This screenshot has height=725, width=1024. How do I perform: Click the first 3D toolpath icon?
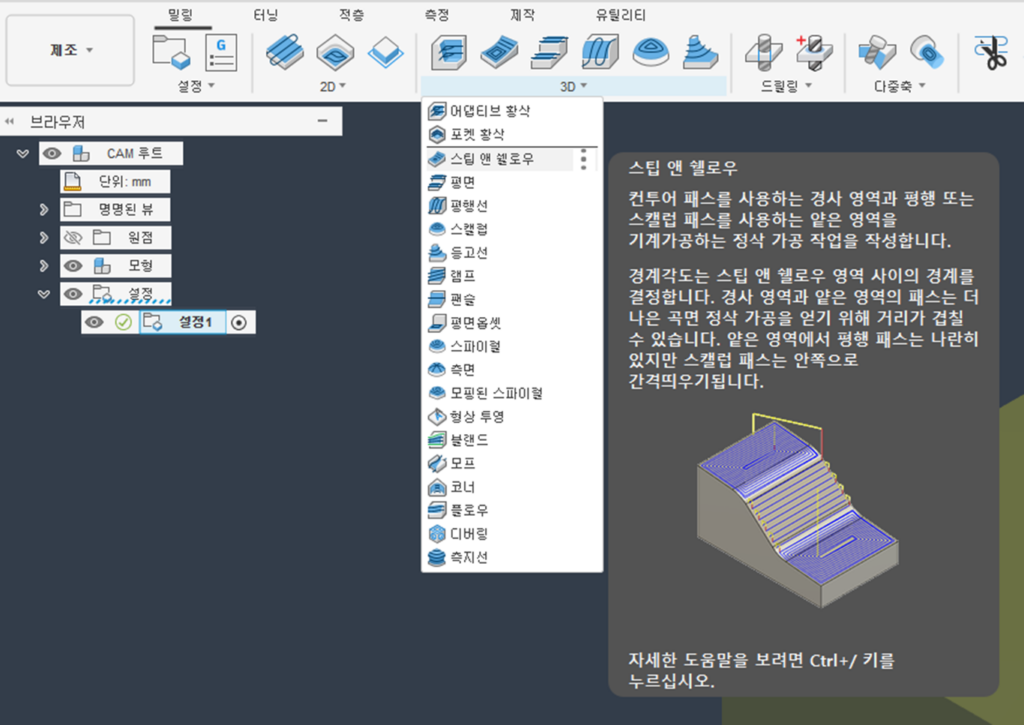click(x=449, y=51)
